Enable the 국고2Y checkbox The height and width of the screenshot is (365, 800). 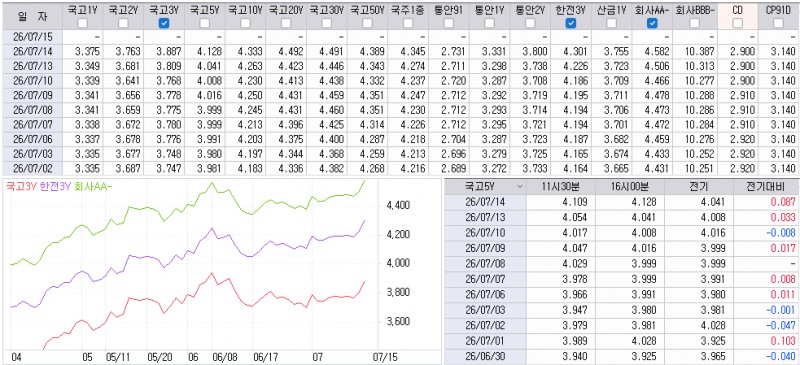coord(123,23)
